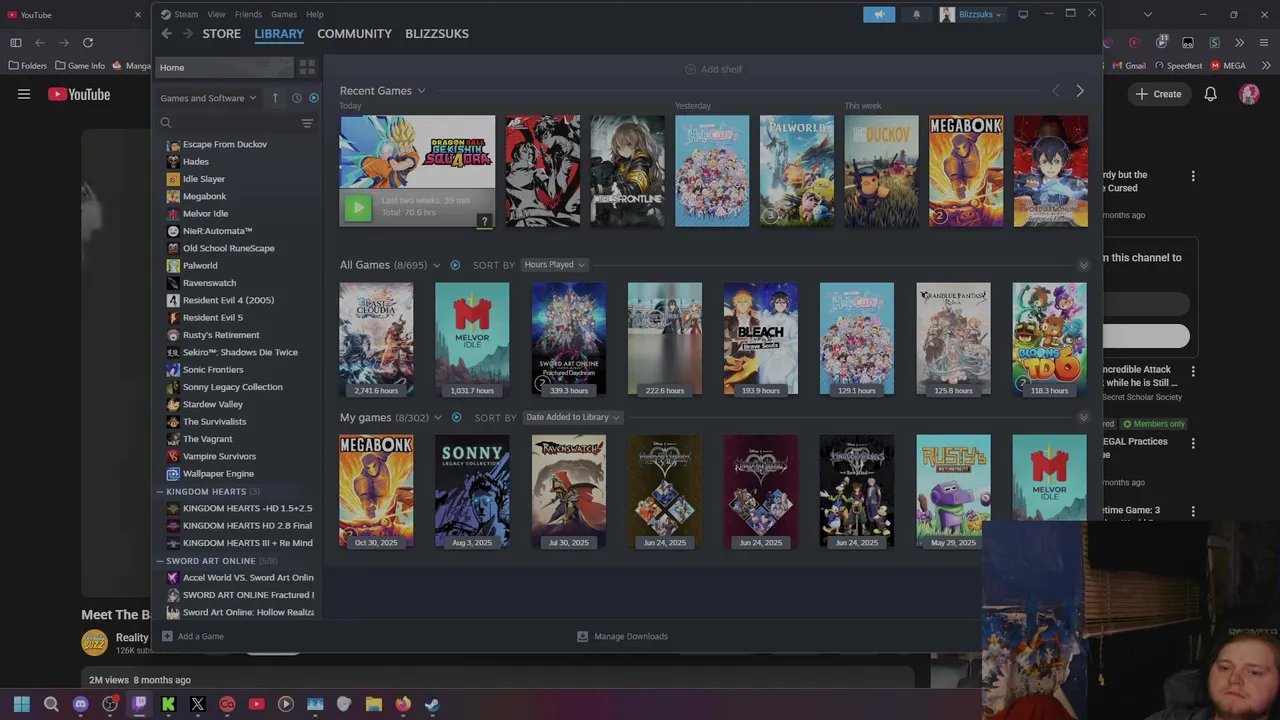The height and width of the screenshot is (720, 1280).
Task: Open the Friends menu
Action: [x=248, y=14]
